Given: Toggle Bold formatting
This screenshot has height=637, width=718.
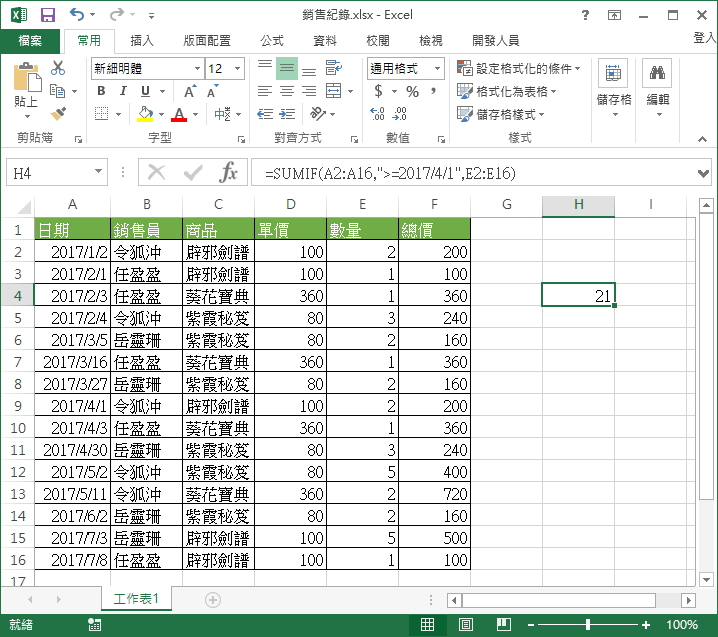Looking at the screenshot, I should (x=101, y=91).
